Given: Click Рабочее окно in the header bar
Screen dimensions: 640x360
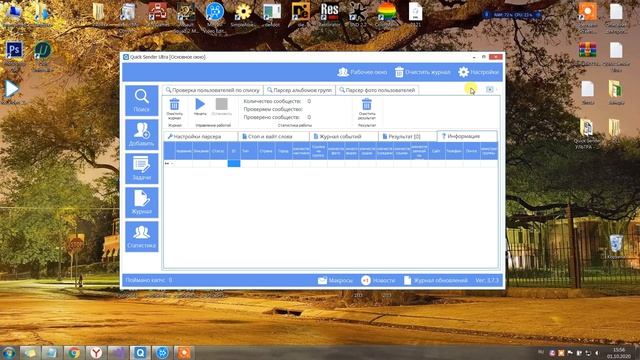Looking at the screenshot, I should pyautogui.click(x=362, y=72).
